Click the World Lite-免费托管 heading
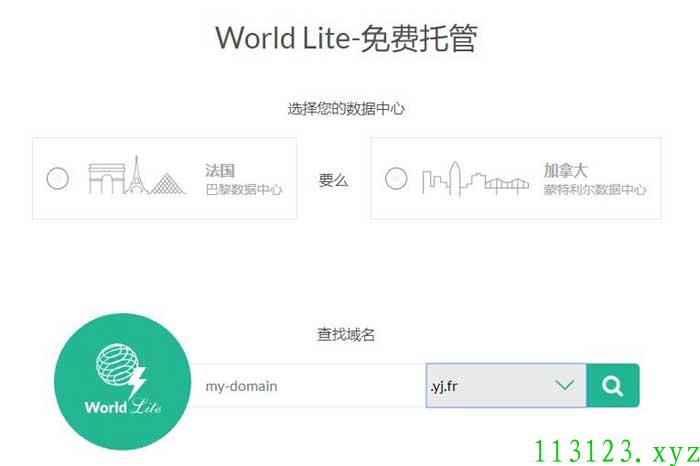The height and width of the screenshot is (466, 700). (x=347, y=38)
